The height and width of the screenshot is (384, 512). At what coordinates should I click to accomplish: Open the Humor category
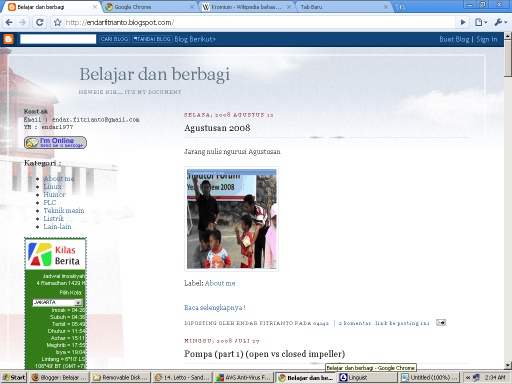pos(54,194)
